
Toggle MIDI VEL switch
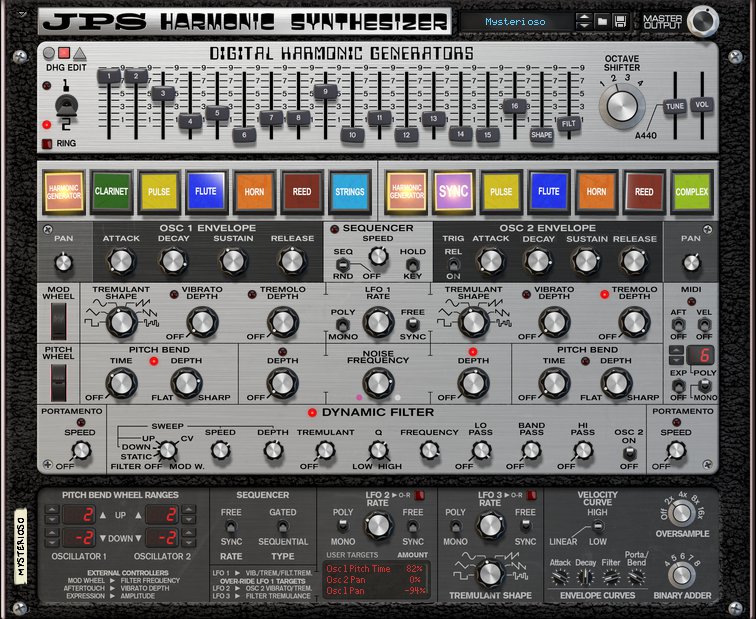tap(704, 324)
